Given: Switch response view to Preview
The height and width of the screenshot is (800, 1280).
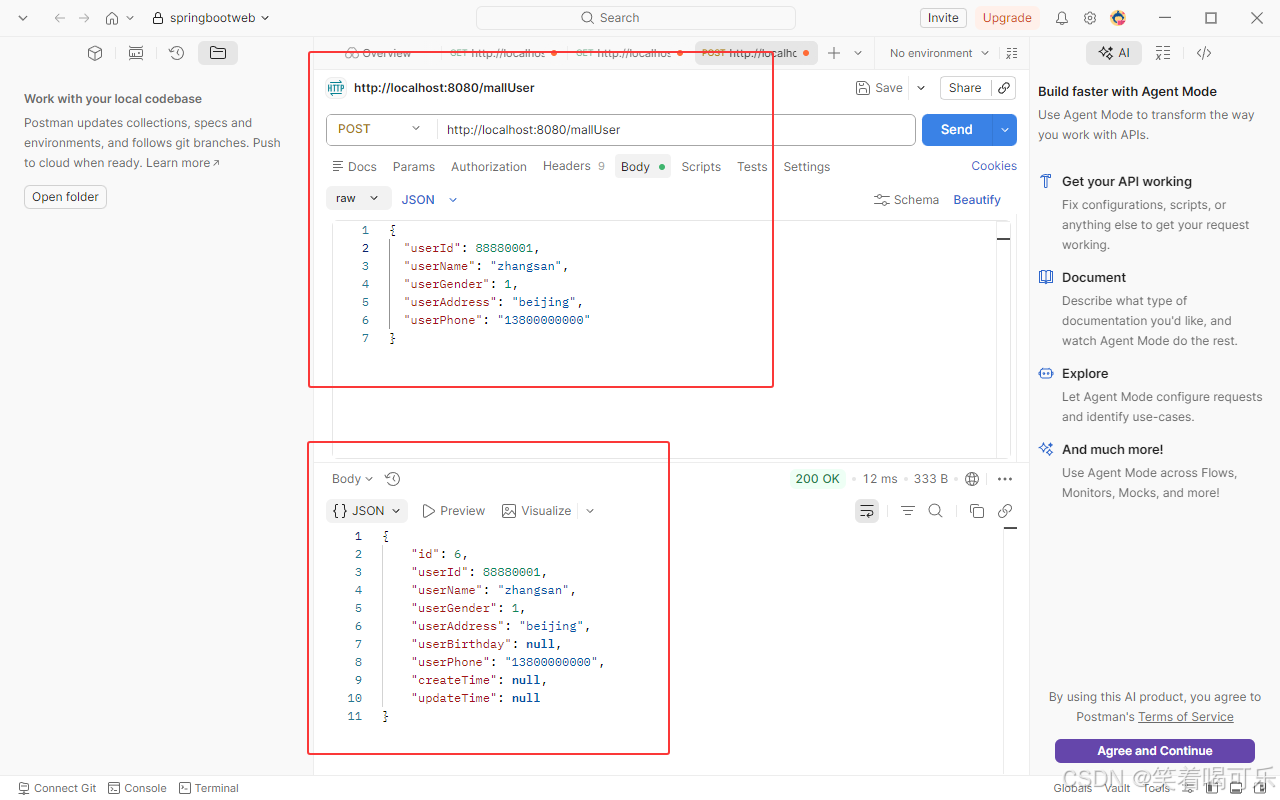Looking at the screenshot, I should (454, 511).
